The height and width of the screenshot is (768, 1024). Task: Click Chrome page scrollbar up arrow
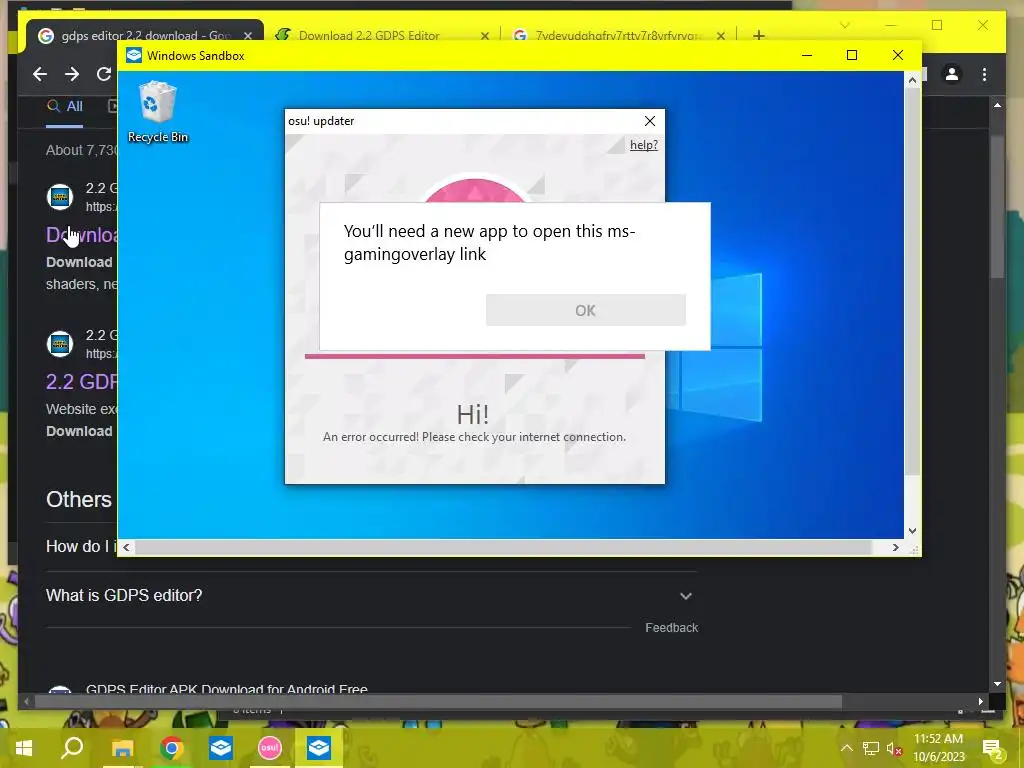click(x=997, y=104)
